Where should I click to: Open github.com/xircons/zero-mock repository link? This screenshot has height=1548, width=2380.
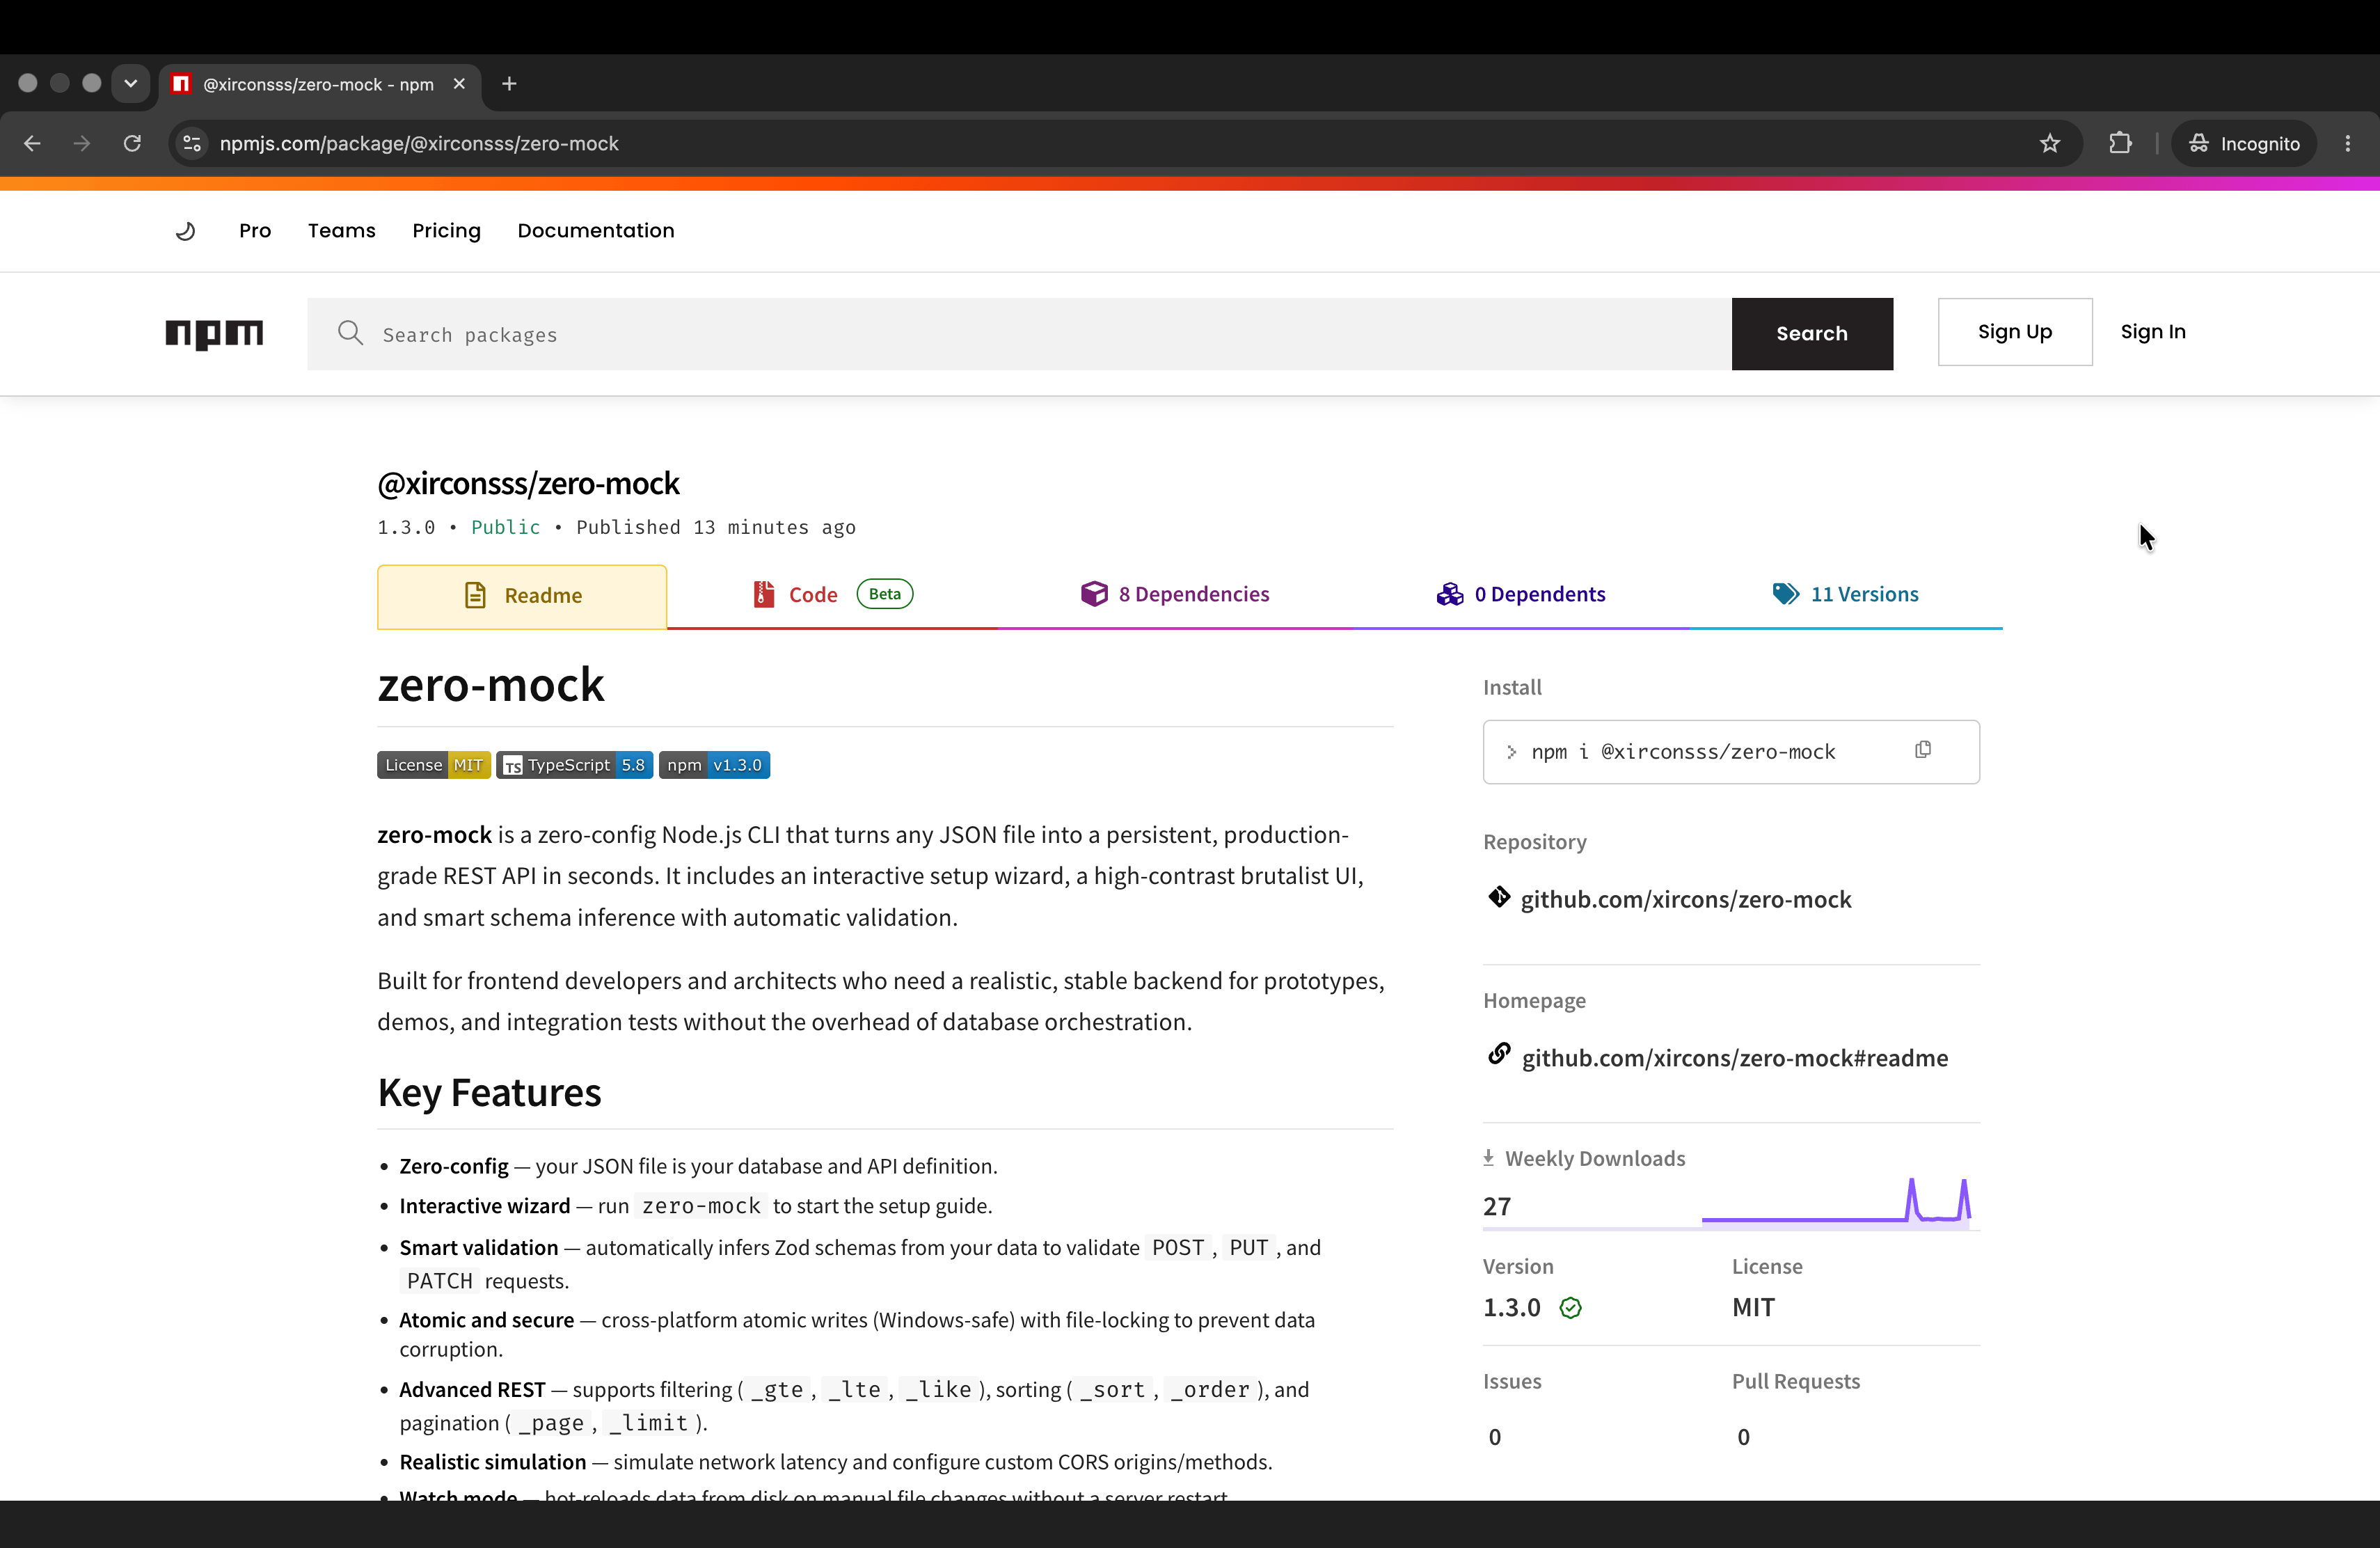1686,899
